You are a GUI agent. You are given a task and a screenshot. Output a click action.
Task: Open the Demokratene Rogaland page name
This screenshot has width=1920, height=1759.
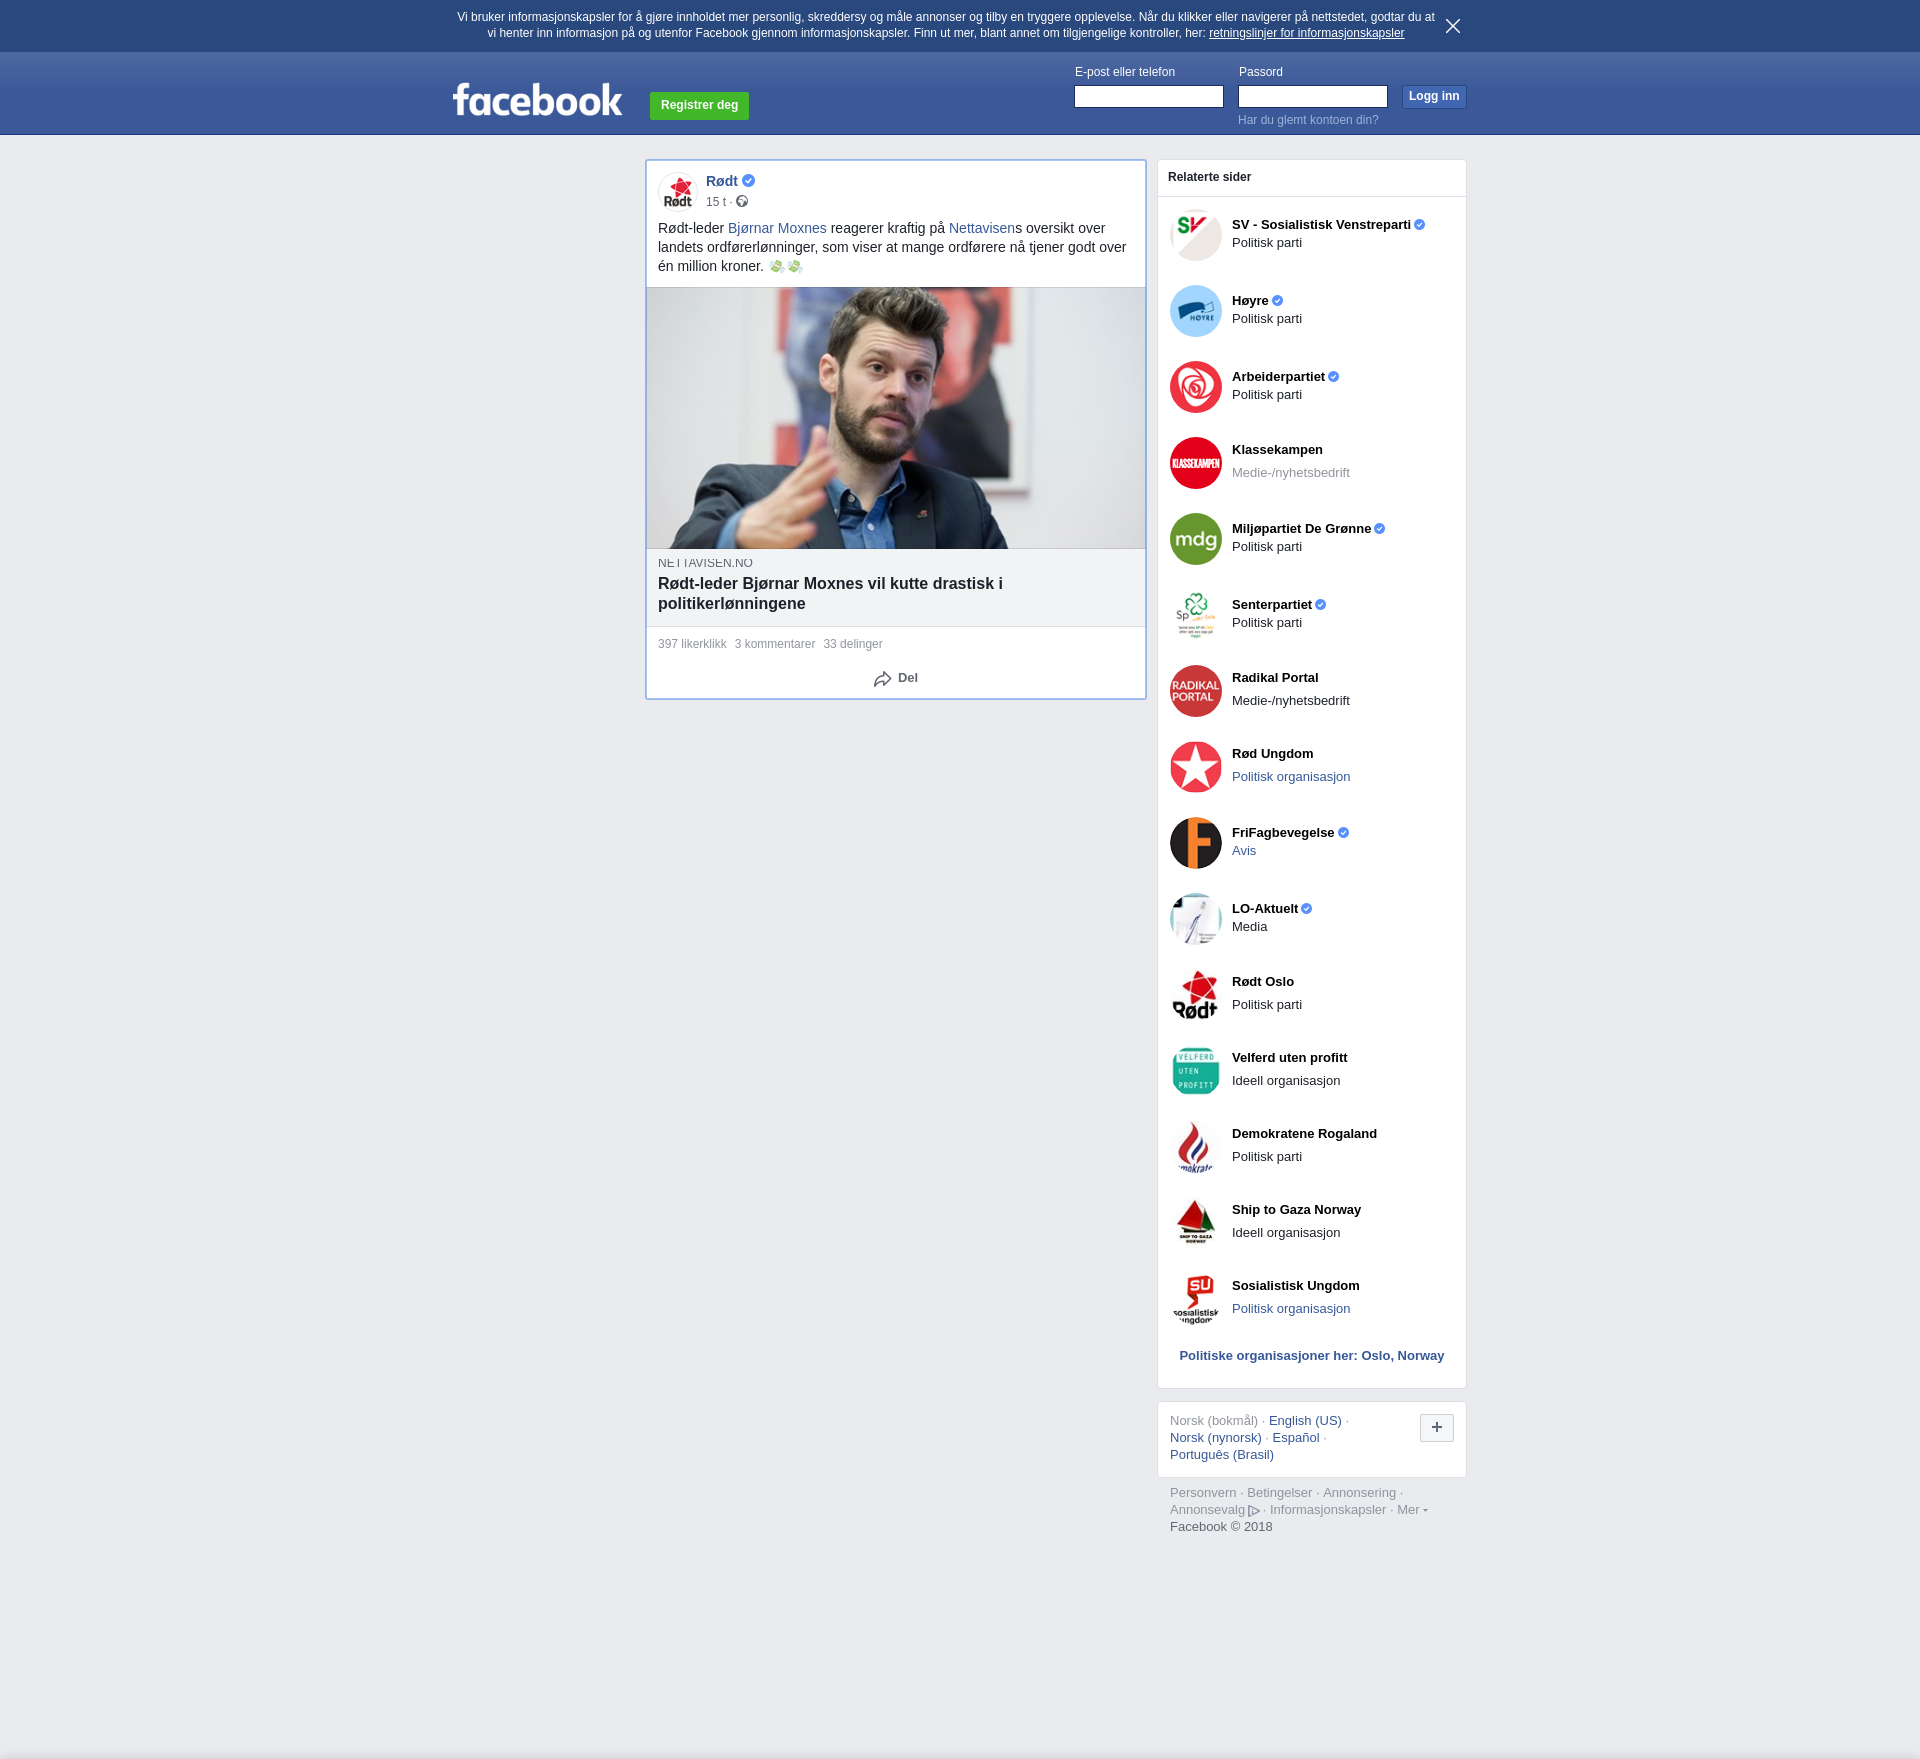pos(1304,1134)
